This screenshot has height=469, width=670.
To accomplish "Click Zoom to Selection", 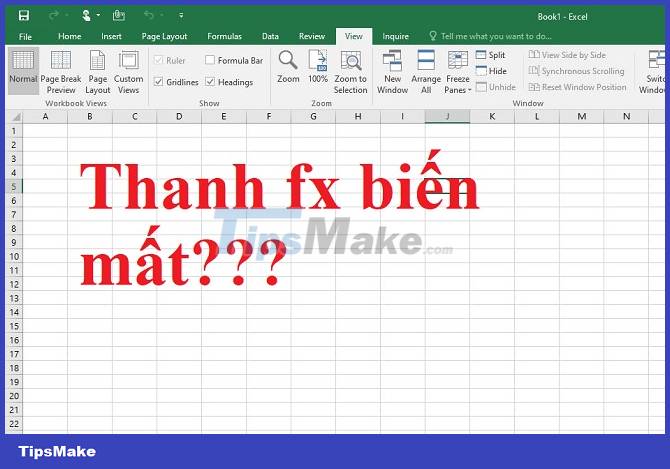I will (x=351, y=71).
